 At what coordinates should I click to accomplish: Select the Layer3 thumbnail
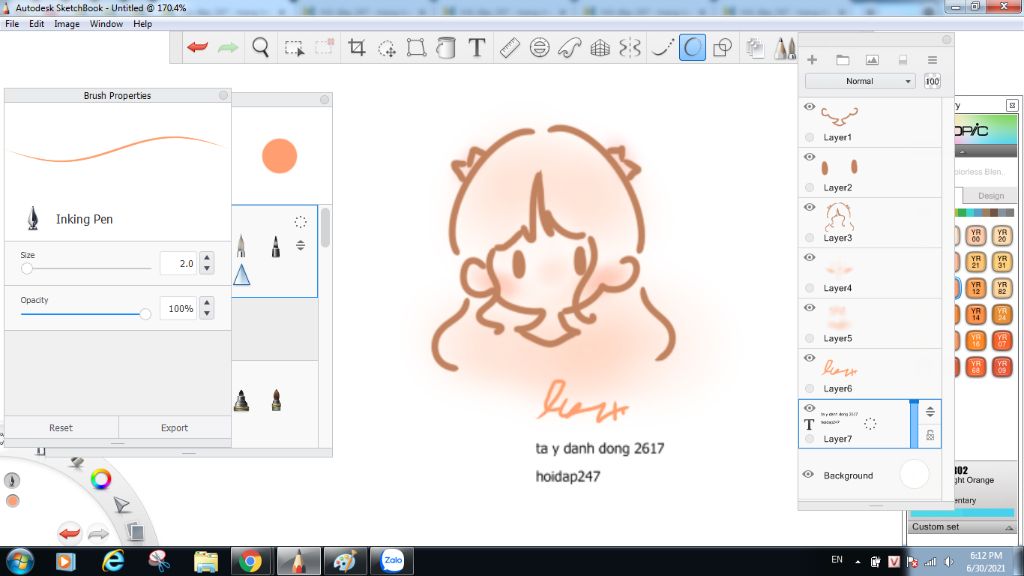[839, 216]
